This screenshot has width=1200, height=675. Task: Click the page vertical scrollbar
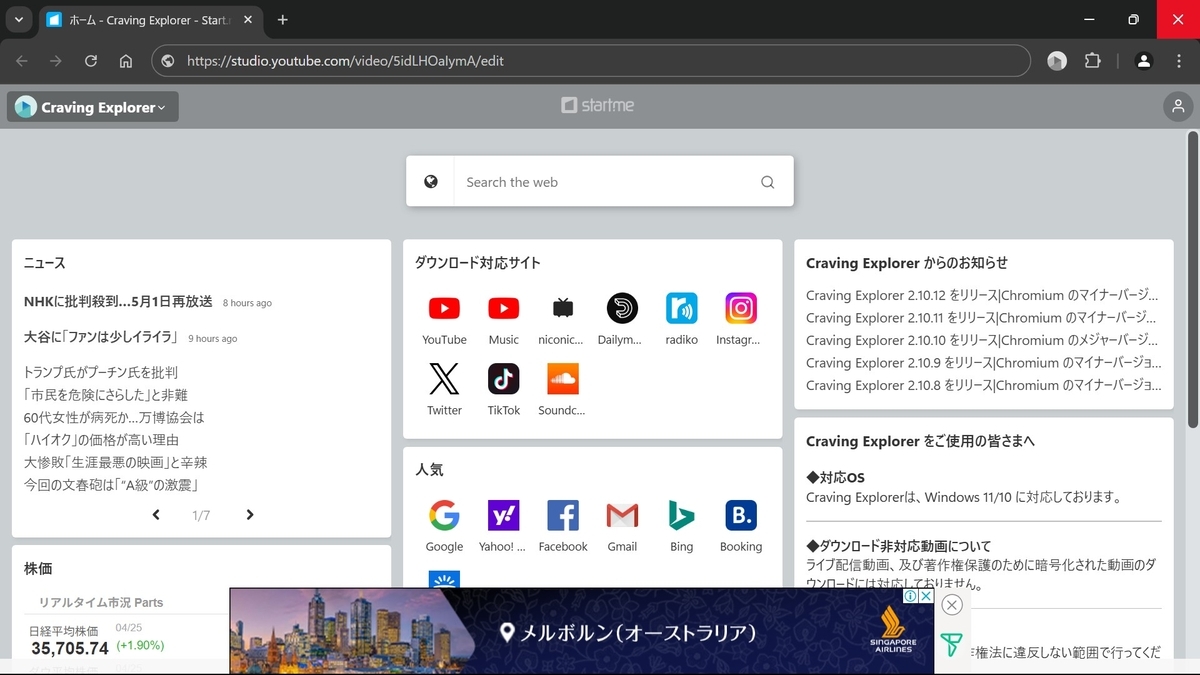click(x=1192, y=280)
